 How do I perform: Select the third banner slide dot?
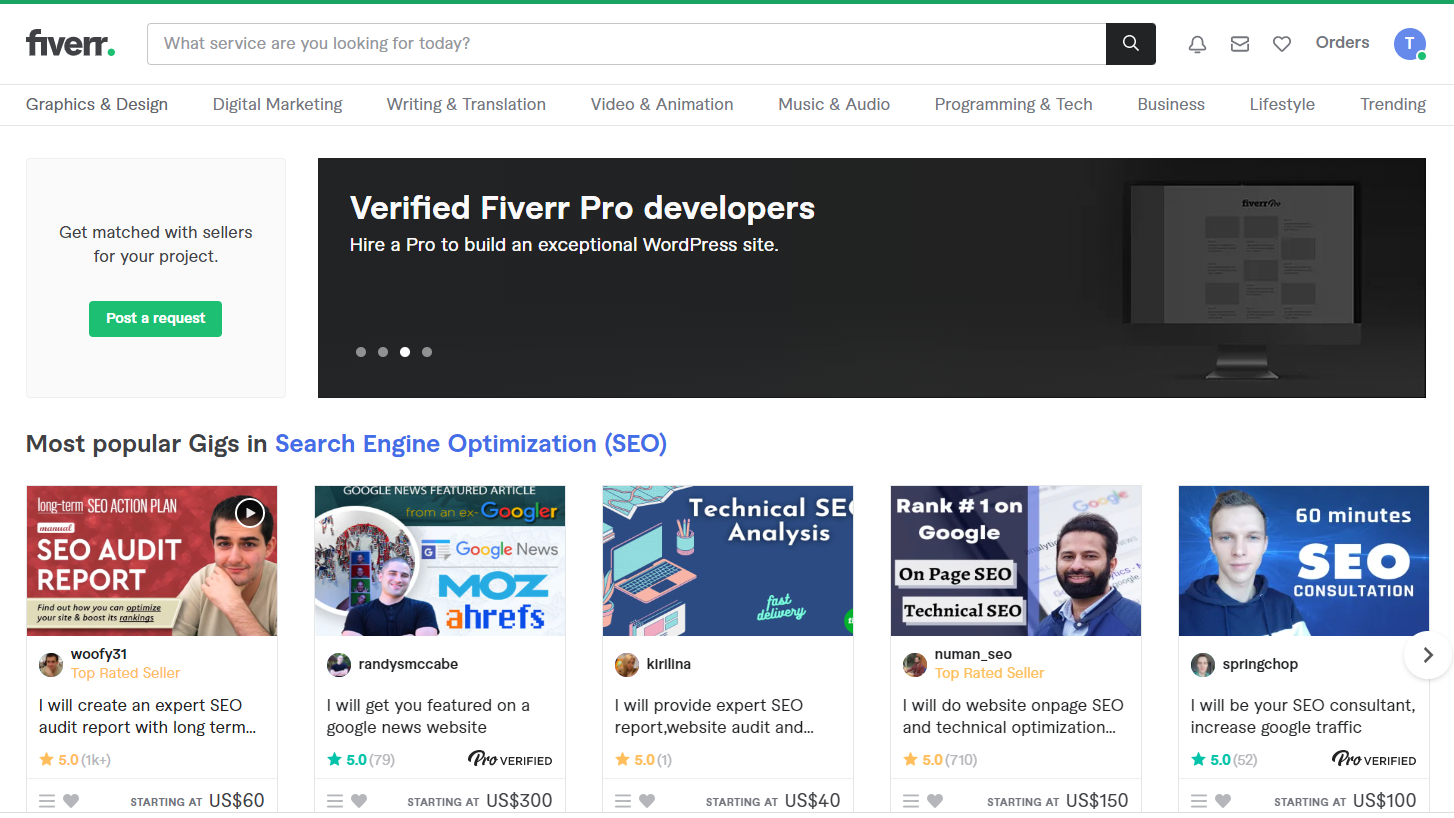click(x=405, y=352)
